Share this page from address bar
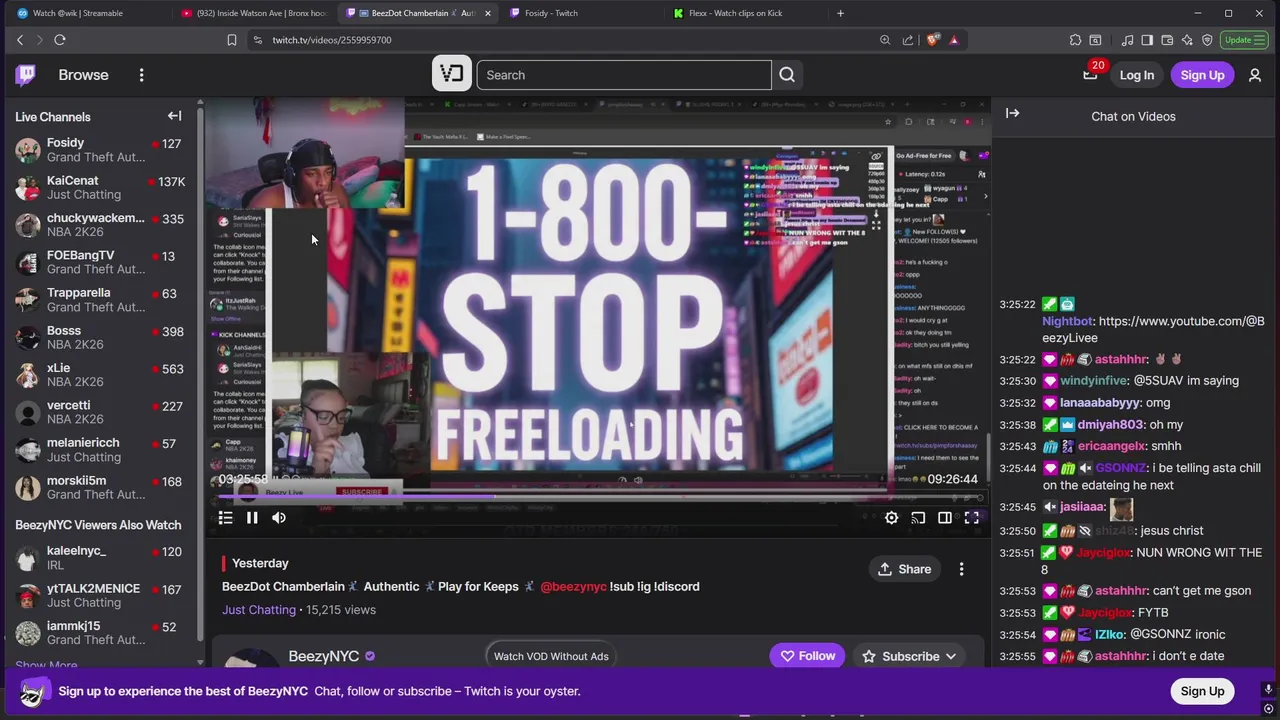The width and height of the screenshot is (1280, 720). click(x=908, y=40)
